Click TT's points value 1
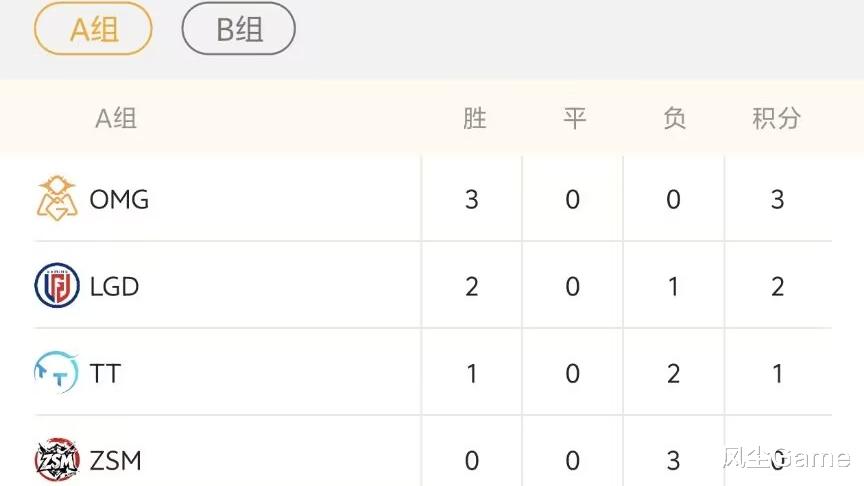 [777, 374]
